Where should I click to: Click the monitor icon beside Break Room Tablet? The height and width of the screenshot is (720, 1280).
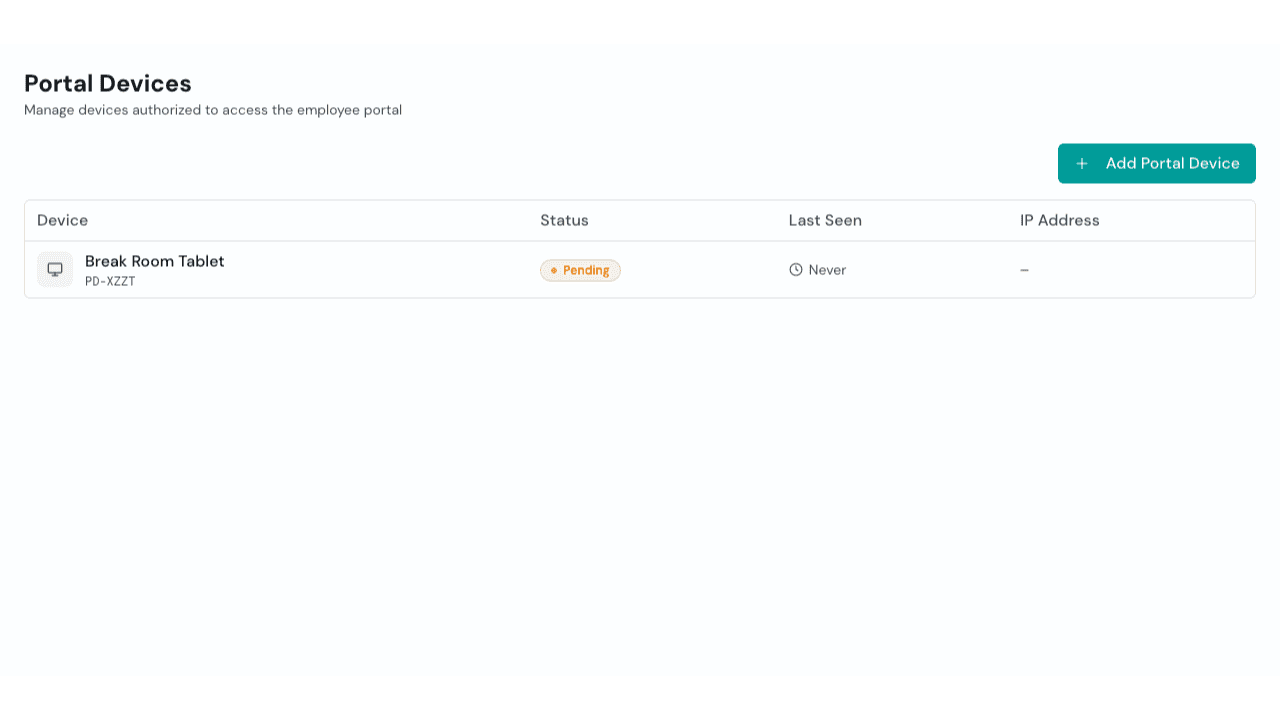pos(55,269)
